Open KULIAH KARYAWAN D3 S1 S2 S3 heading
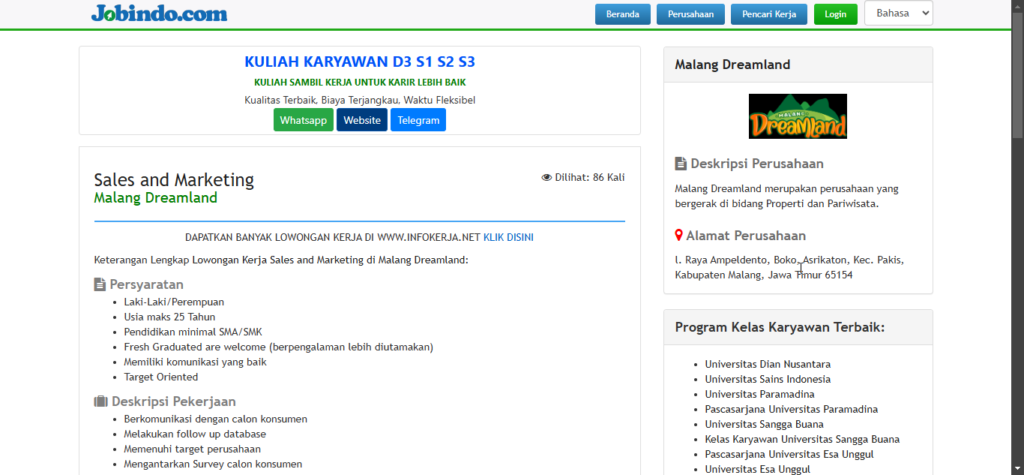 tap(360, 62)
